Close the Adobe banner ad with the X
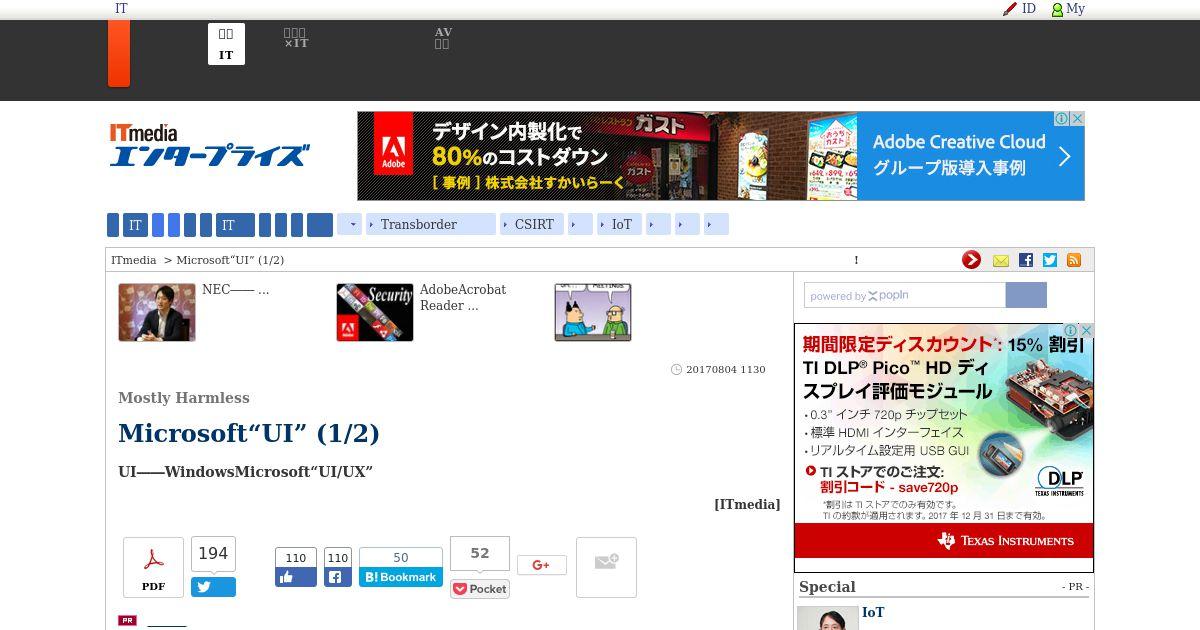 click(1077, 119)
